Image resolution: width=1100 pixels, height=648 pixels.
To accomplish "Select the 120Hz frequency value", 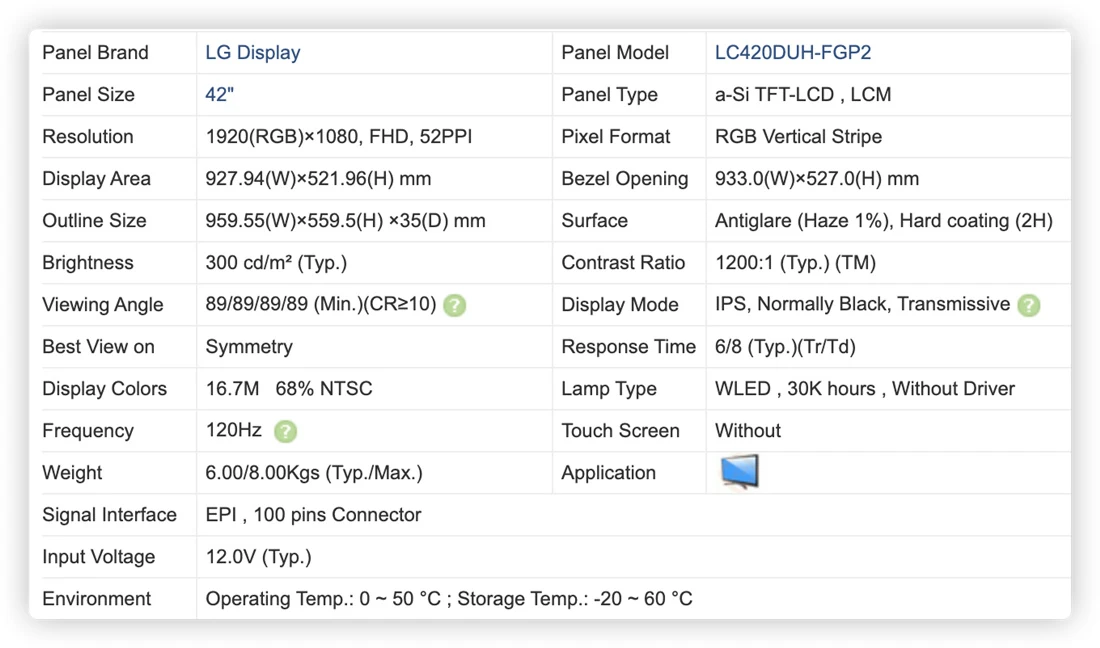I will pos(234,431).
